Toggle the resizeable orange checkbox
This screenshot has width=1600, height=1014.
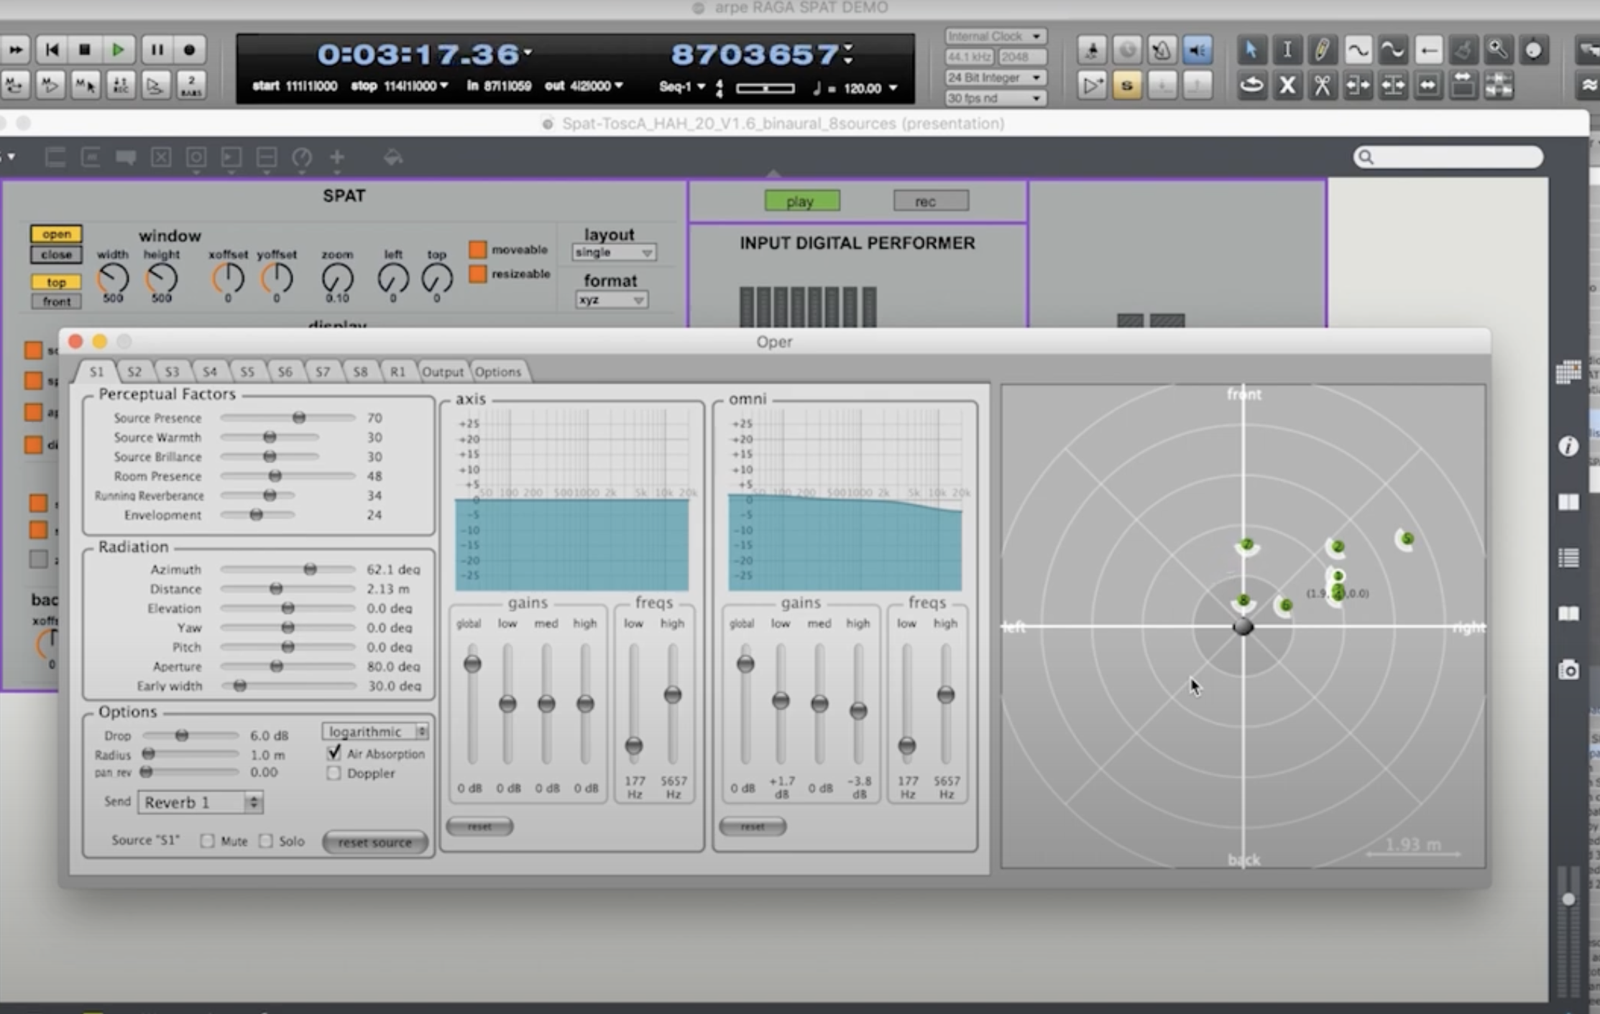tap(478, 273)
